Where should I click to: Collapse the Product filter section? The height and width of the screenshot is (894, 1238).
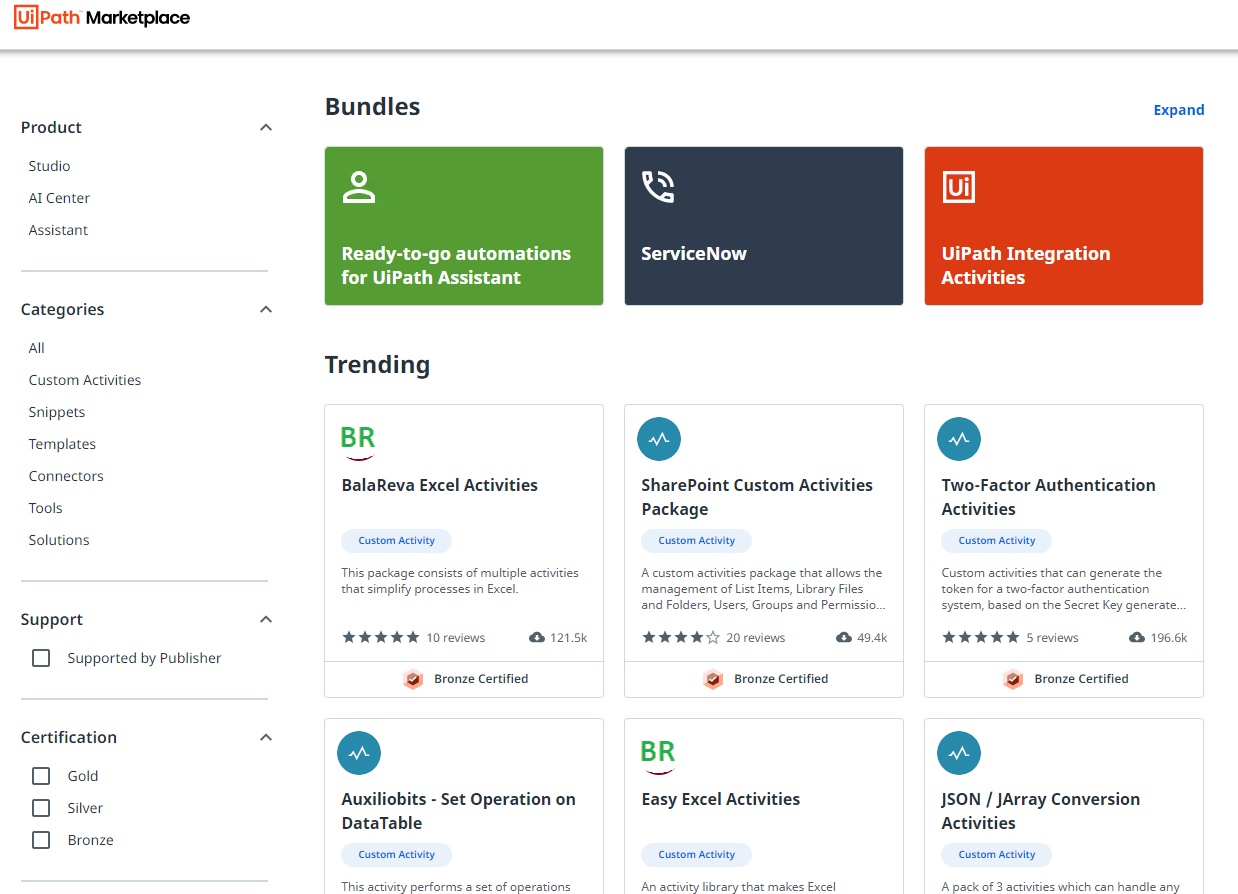pyautogui.click(x=266, y=127)
